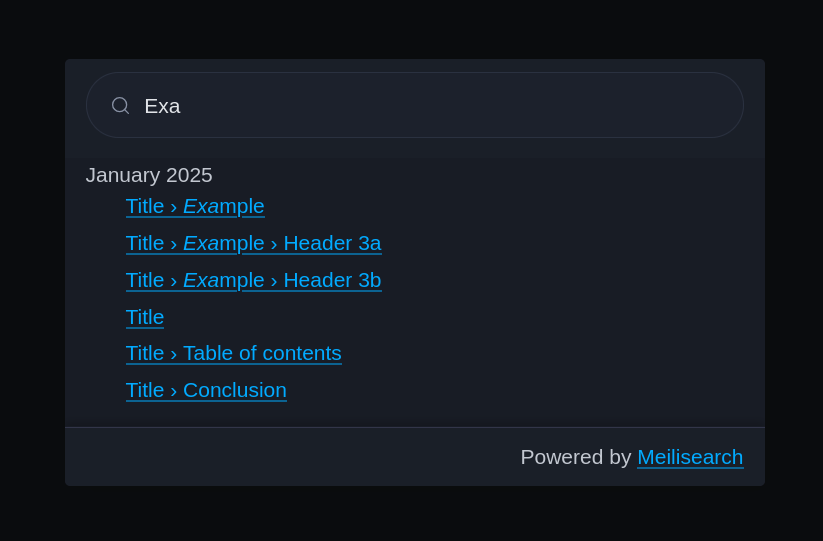Click the "Powered by" footer text
This screenshot has width=823, height=541.
pyautogui.click(x=575, y=457)
